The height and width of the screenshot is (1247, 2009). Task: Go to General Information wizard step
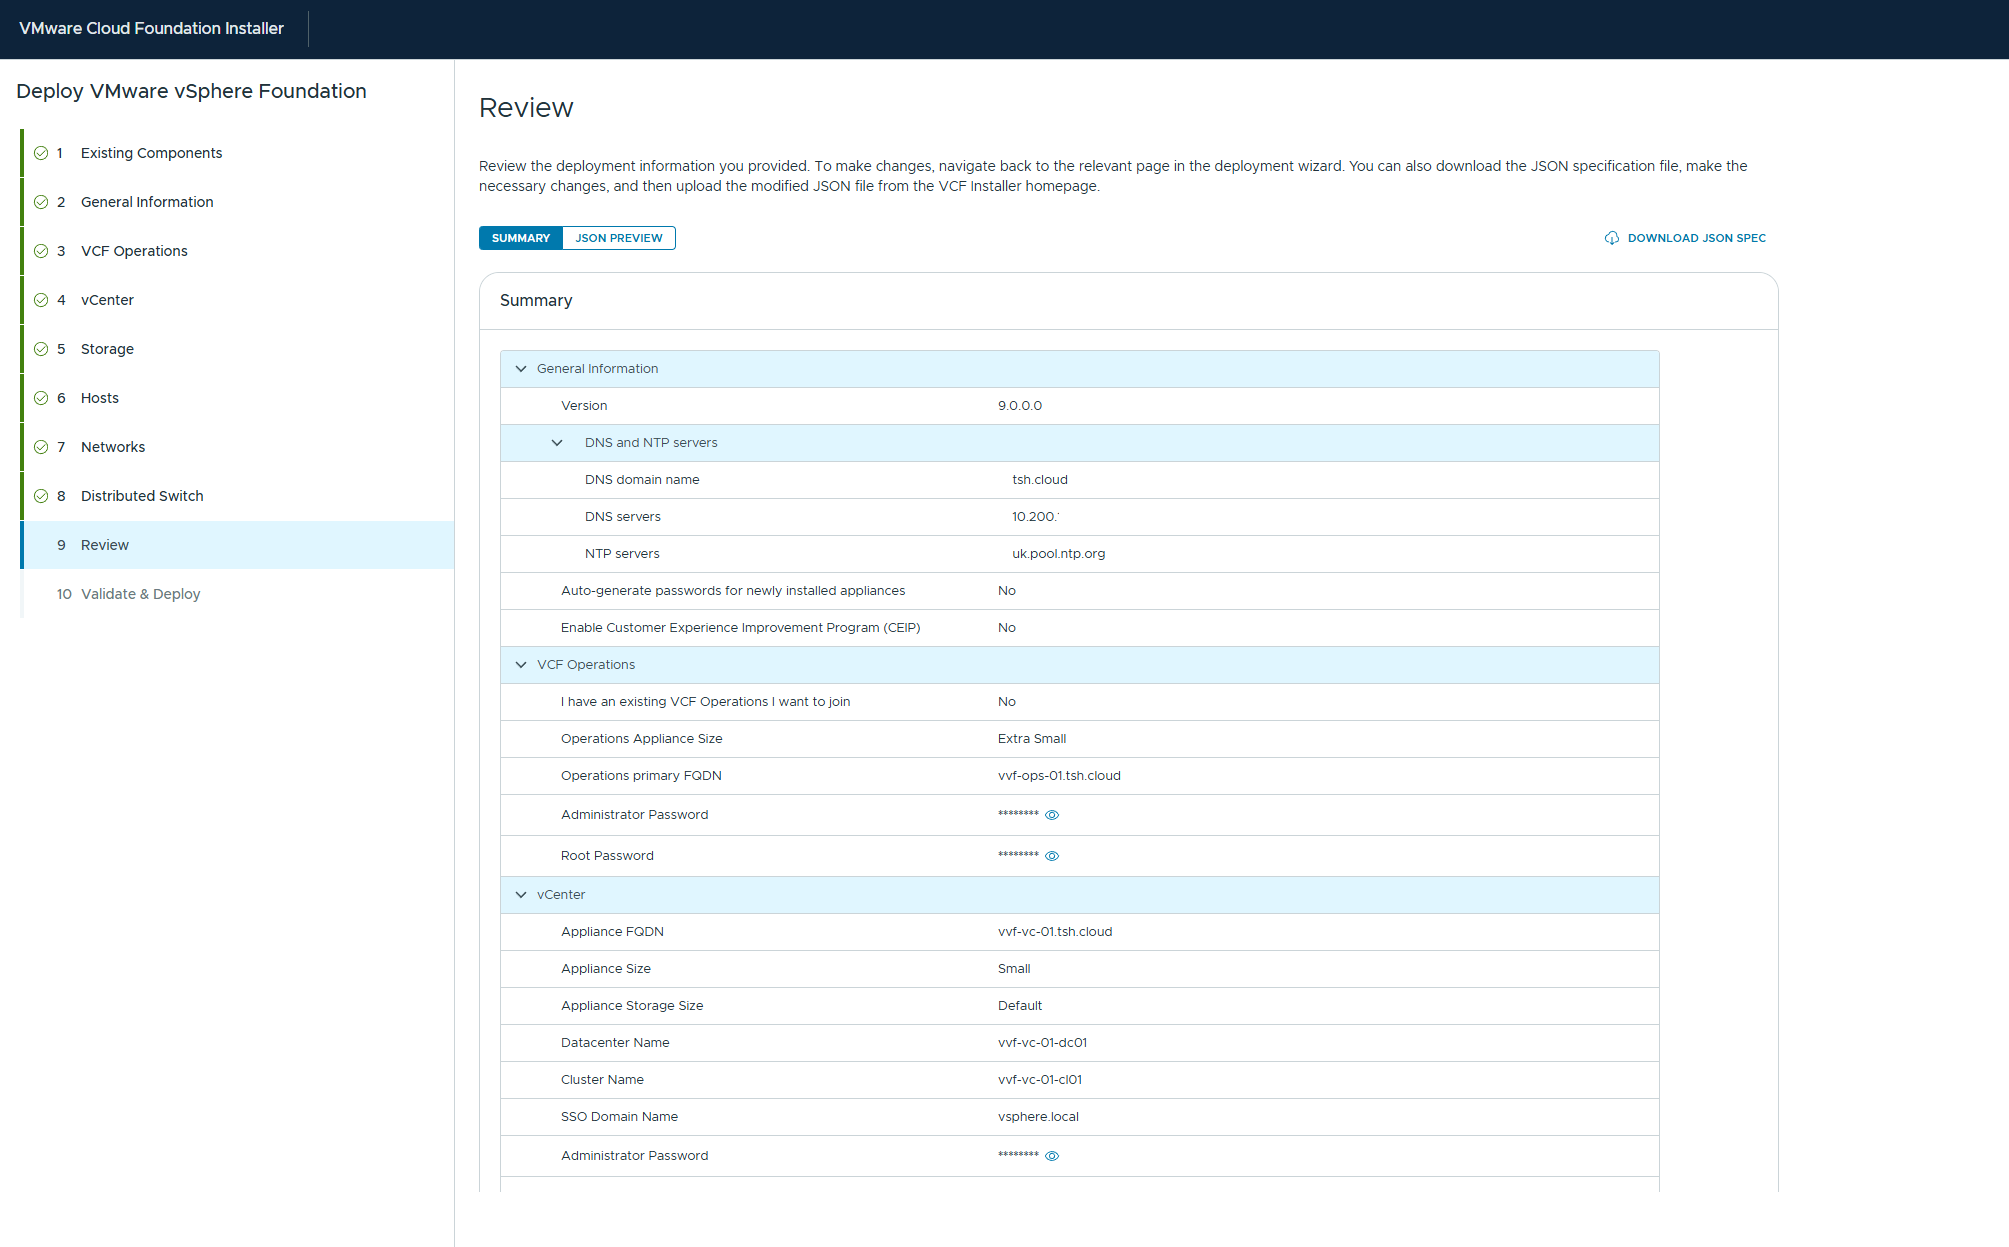coord(147,202)
